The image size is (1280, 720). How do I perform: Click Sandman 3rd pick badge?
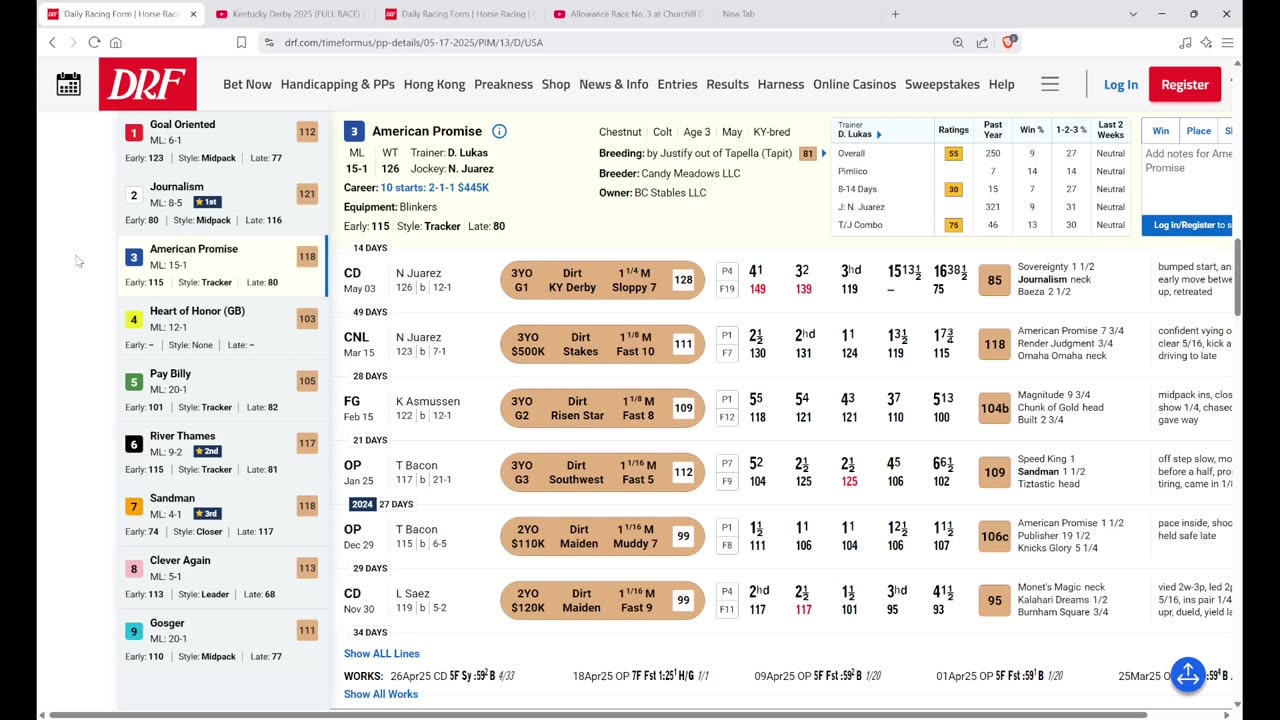coord(207,513)
